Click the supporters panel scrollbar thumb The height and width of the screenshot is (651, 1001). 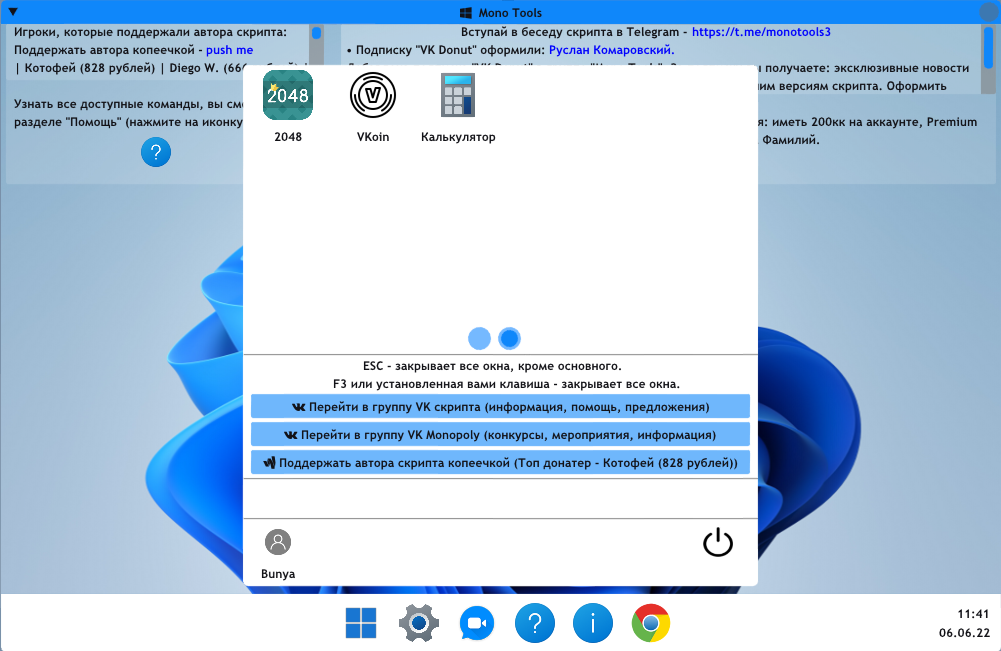(x=316, y=33)
